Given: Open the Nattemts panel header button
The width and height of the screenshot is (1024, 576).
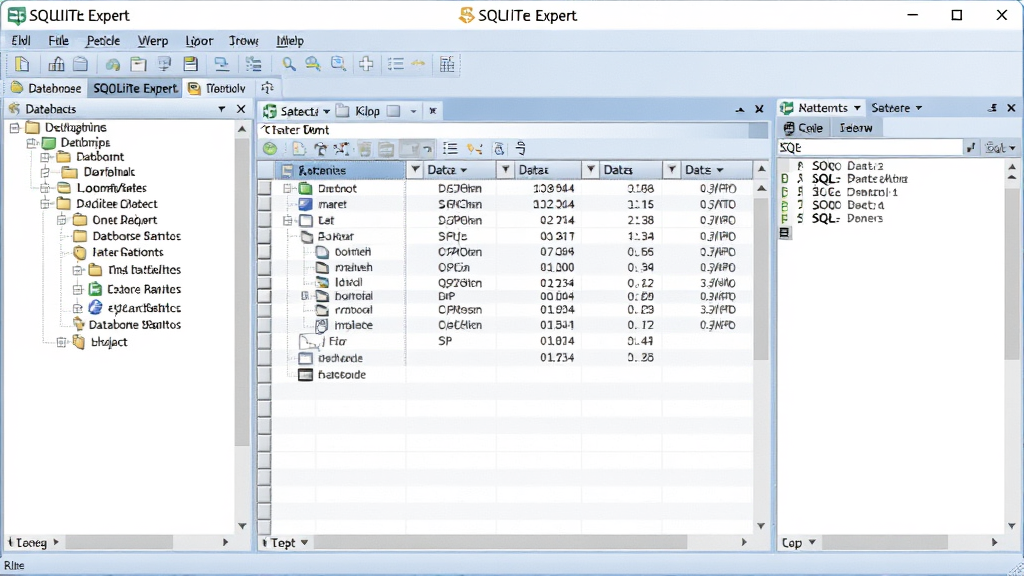Looking at the screenshot, I should (822, 108).
